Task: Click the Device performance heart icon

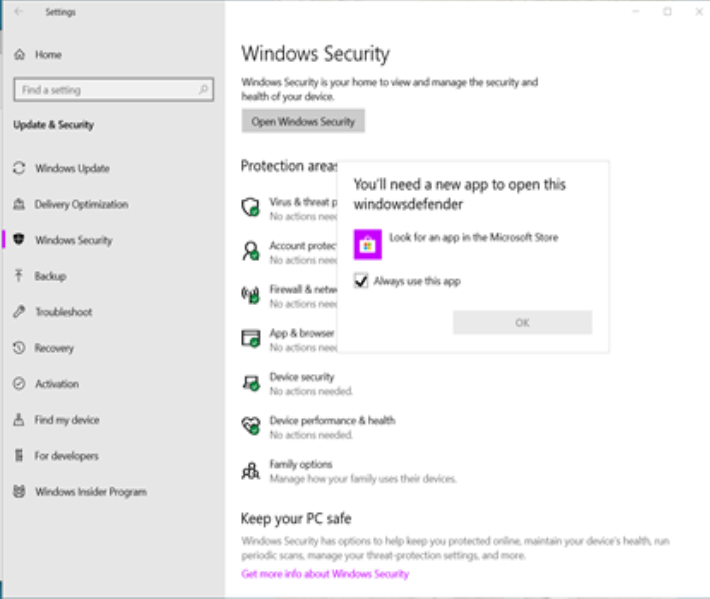Action: (x=250, y=426)
